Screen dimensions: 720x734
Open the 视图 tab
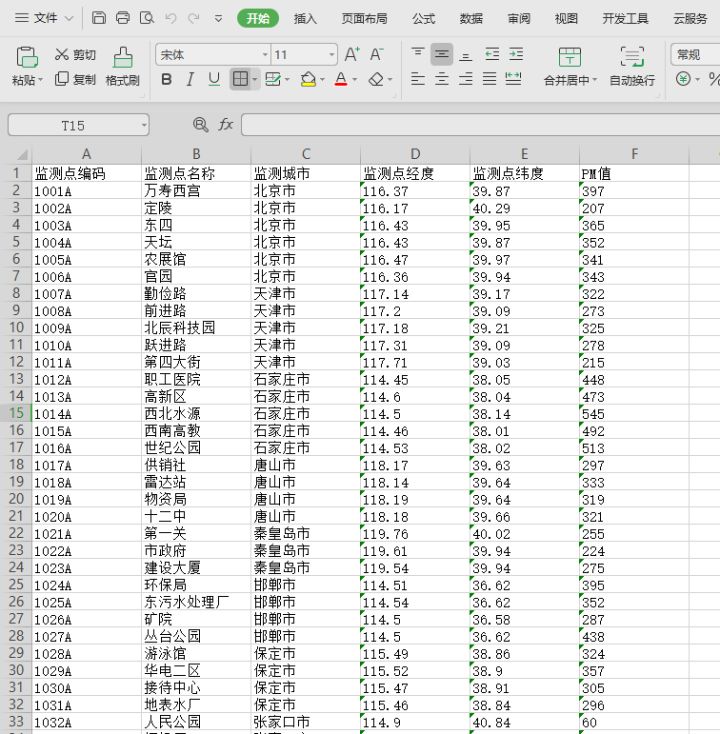[566, 19]
